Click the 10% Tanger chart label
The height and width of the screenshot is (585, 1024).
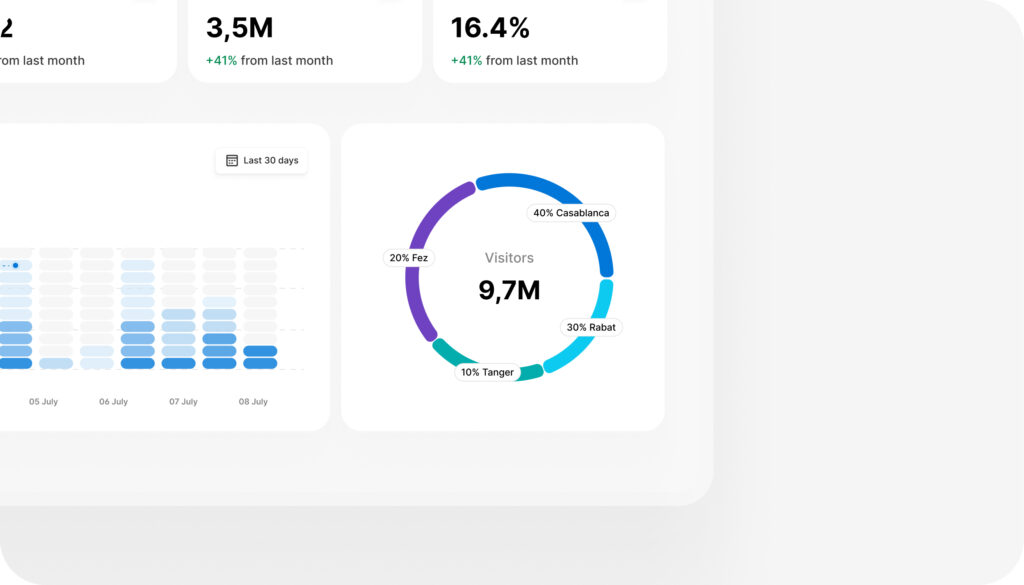pyautogui.click(x=487, y=372)
